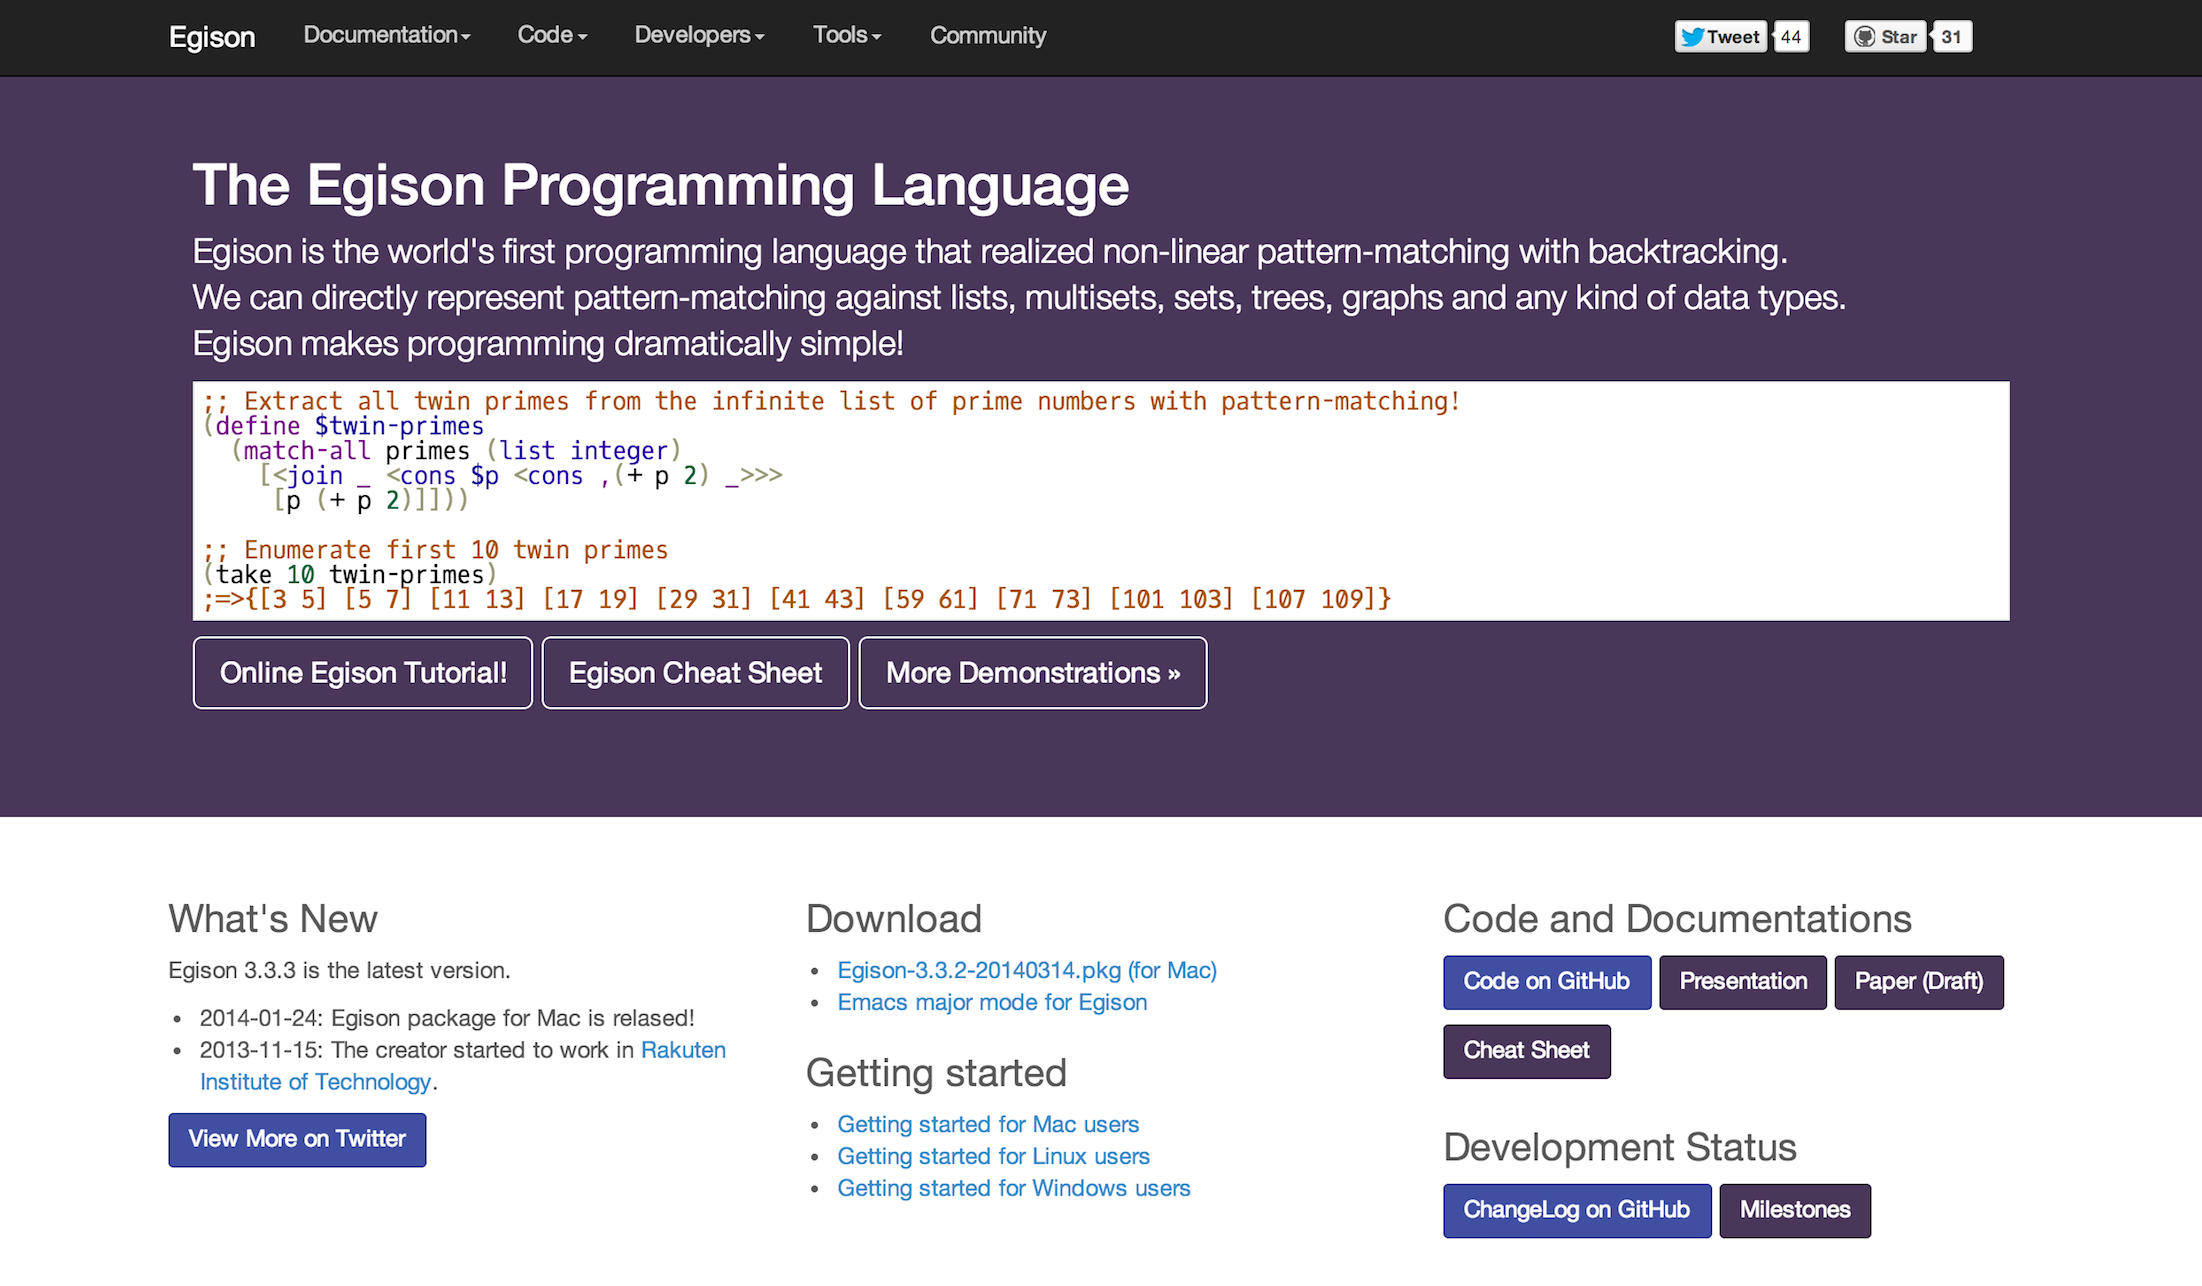Click the Twitter bird Tweet button

click(1720, 37)
